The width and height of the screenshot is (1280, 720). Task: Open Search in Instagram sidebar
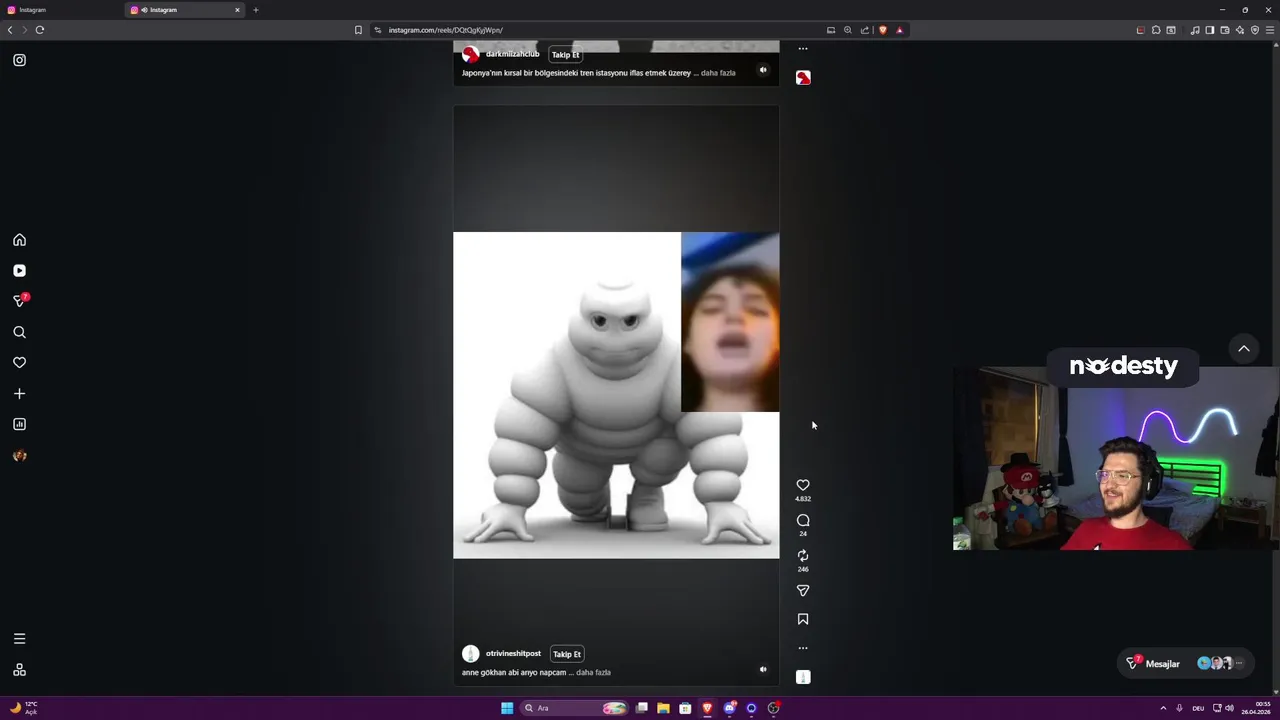[x=19, y=332]
